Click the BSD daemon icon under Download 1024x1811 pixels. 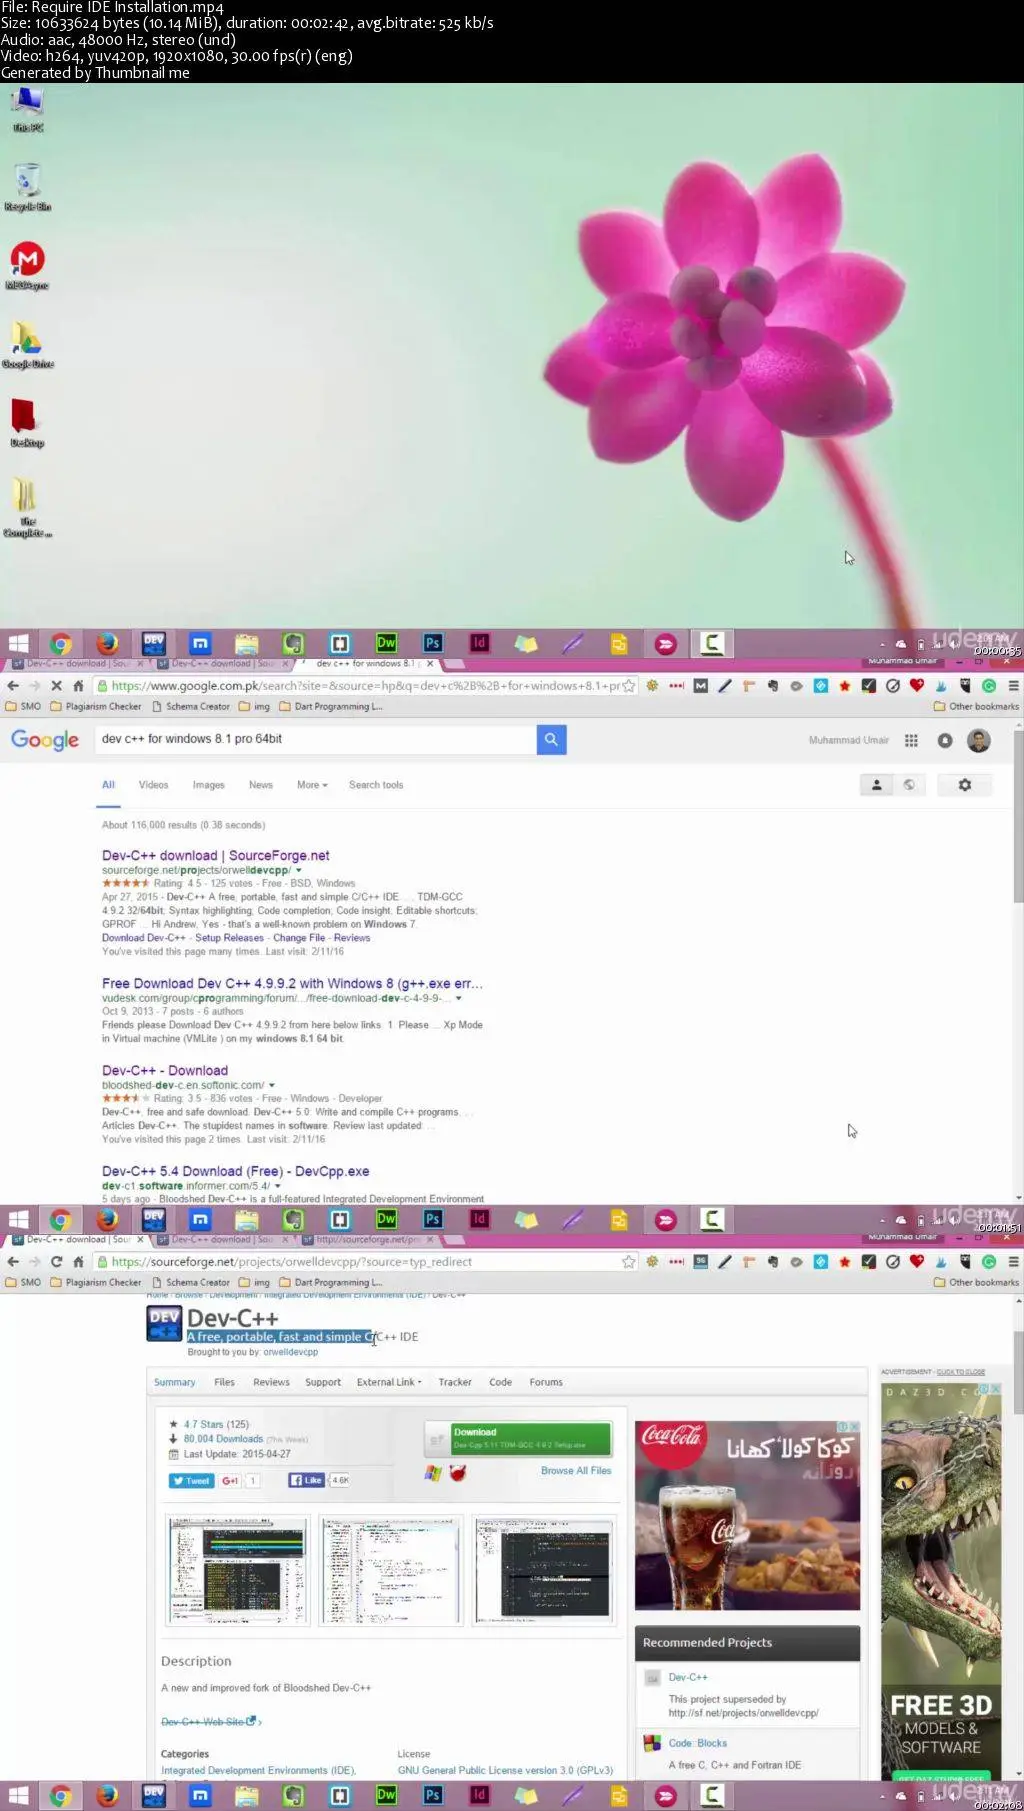(x=458, y=1473)
